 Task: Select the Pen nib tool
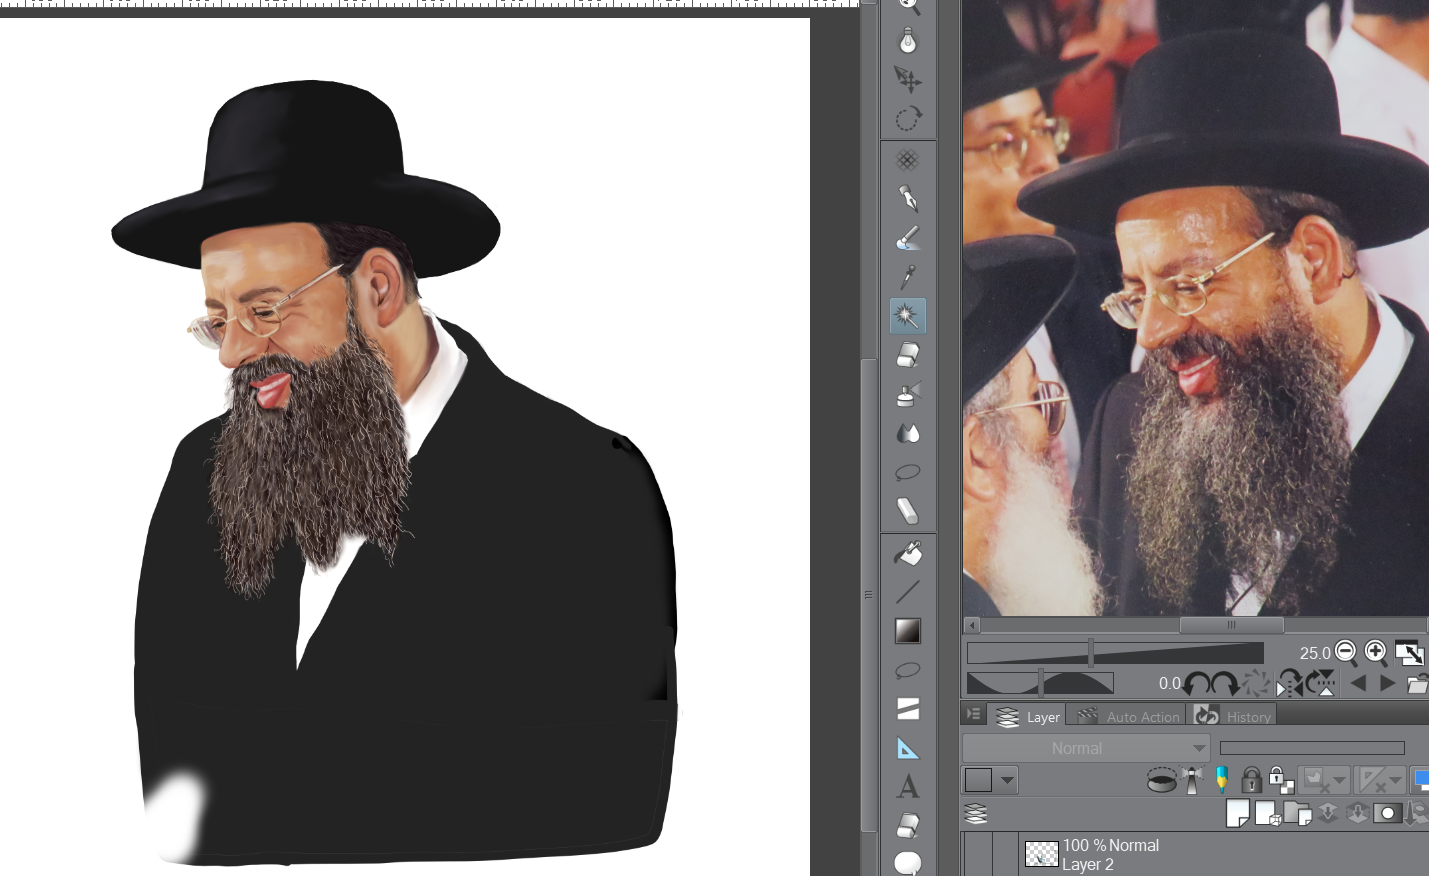point(908,199)
